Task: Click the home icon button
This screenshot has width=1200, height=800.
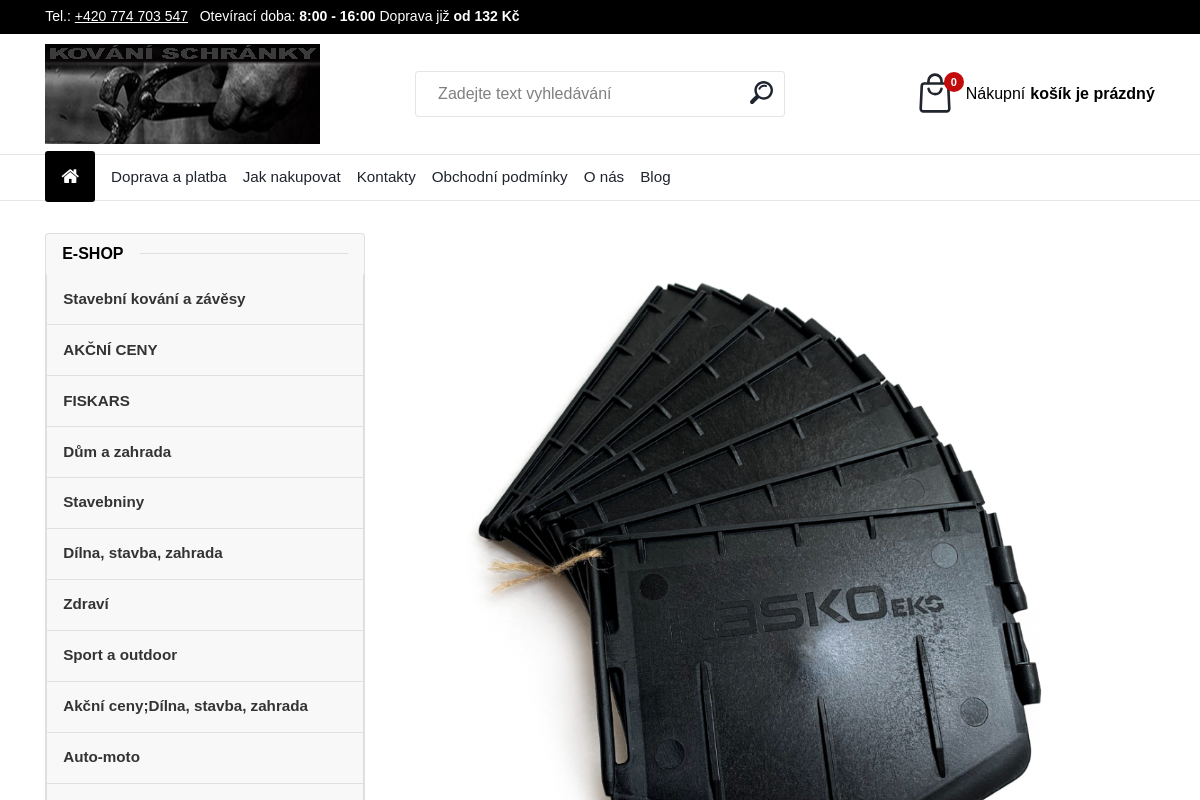Action: (x=70, y=177)
